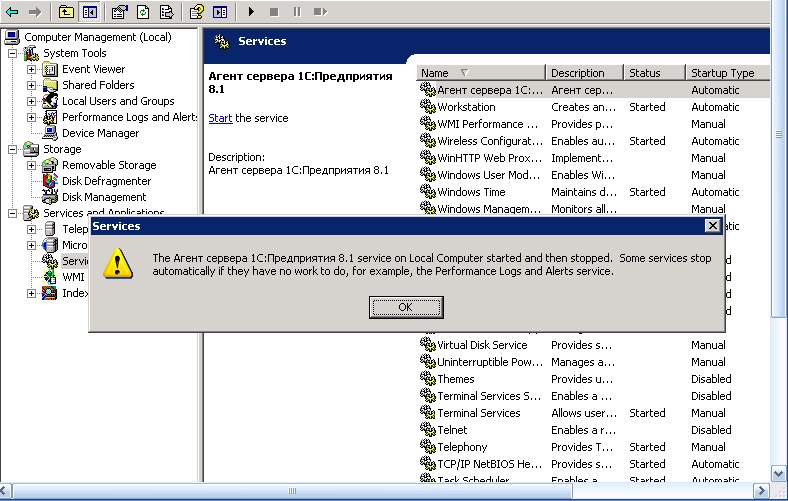This screenshot has height=501, width=788.
Task: Select the Services tree item icon
Action: pos(50,261)
